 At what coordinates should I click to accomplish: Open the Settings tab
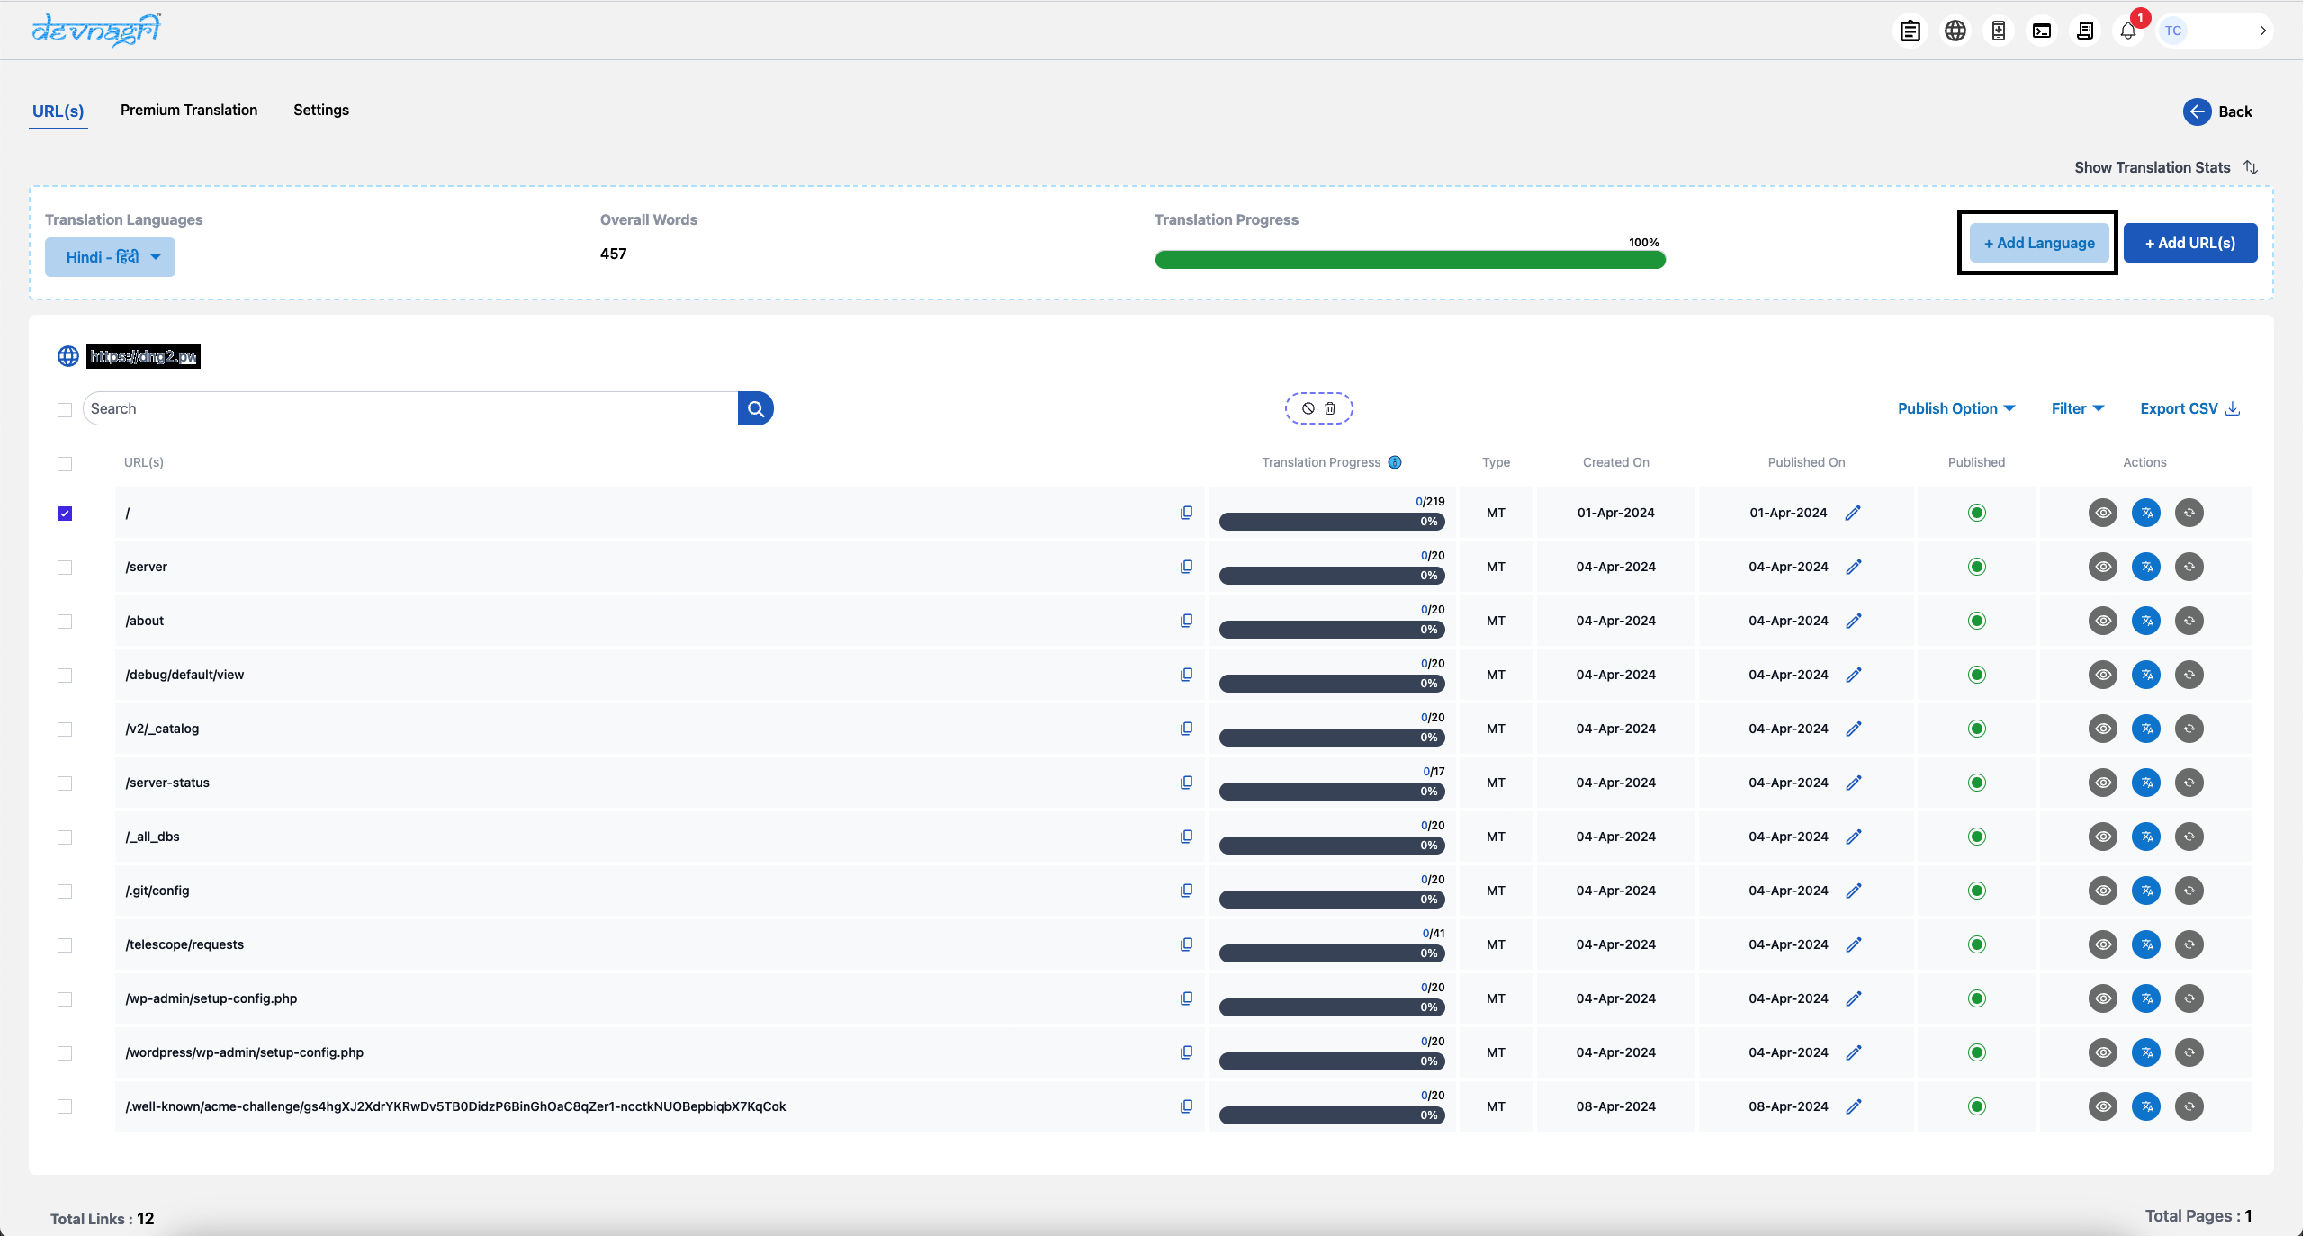point(321,110)
